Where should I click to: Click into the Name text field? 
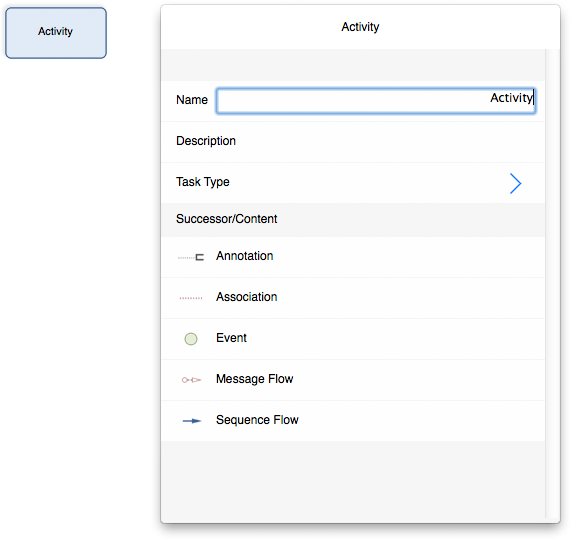coord(376,100)
